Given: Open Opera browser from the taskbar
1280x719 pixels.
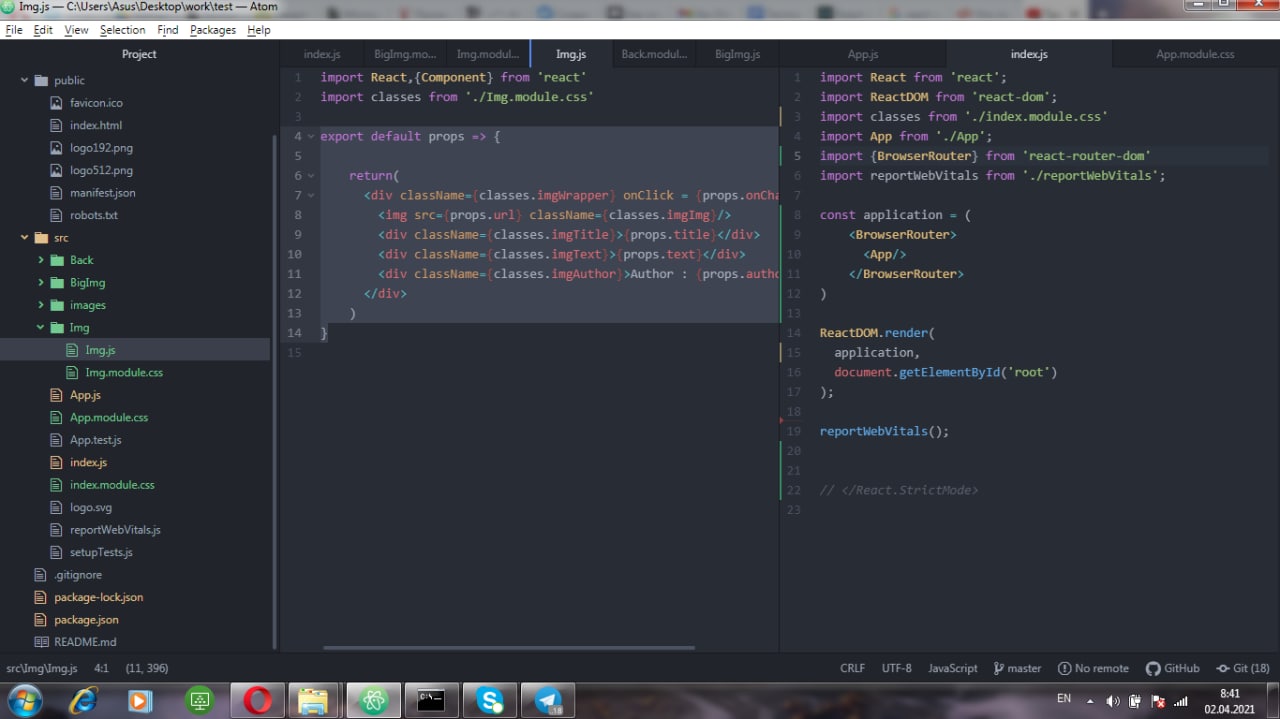Looking at the screenshot, I should pyautogui.click(x=257, y=700).
